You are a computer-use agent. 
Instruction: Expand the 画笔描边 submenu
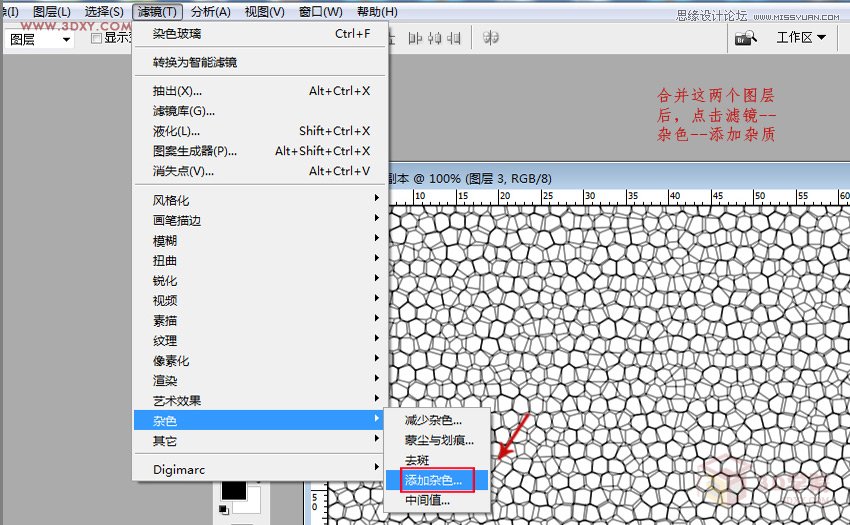click(x=261, y=221)
